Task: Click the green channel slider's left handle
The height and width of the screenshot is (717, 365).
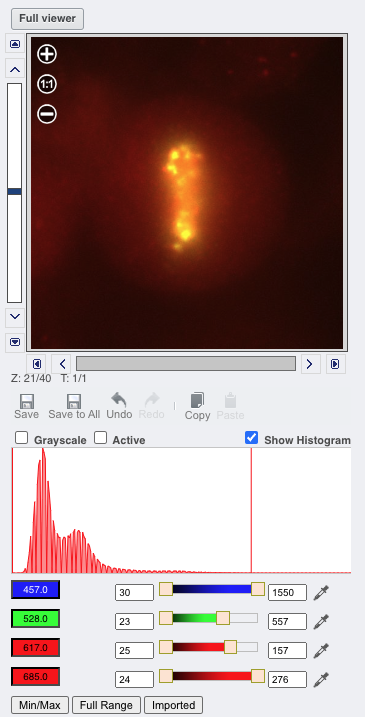Action: [166, 618]
